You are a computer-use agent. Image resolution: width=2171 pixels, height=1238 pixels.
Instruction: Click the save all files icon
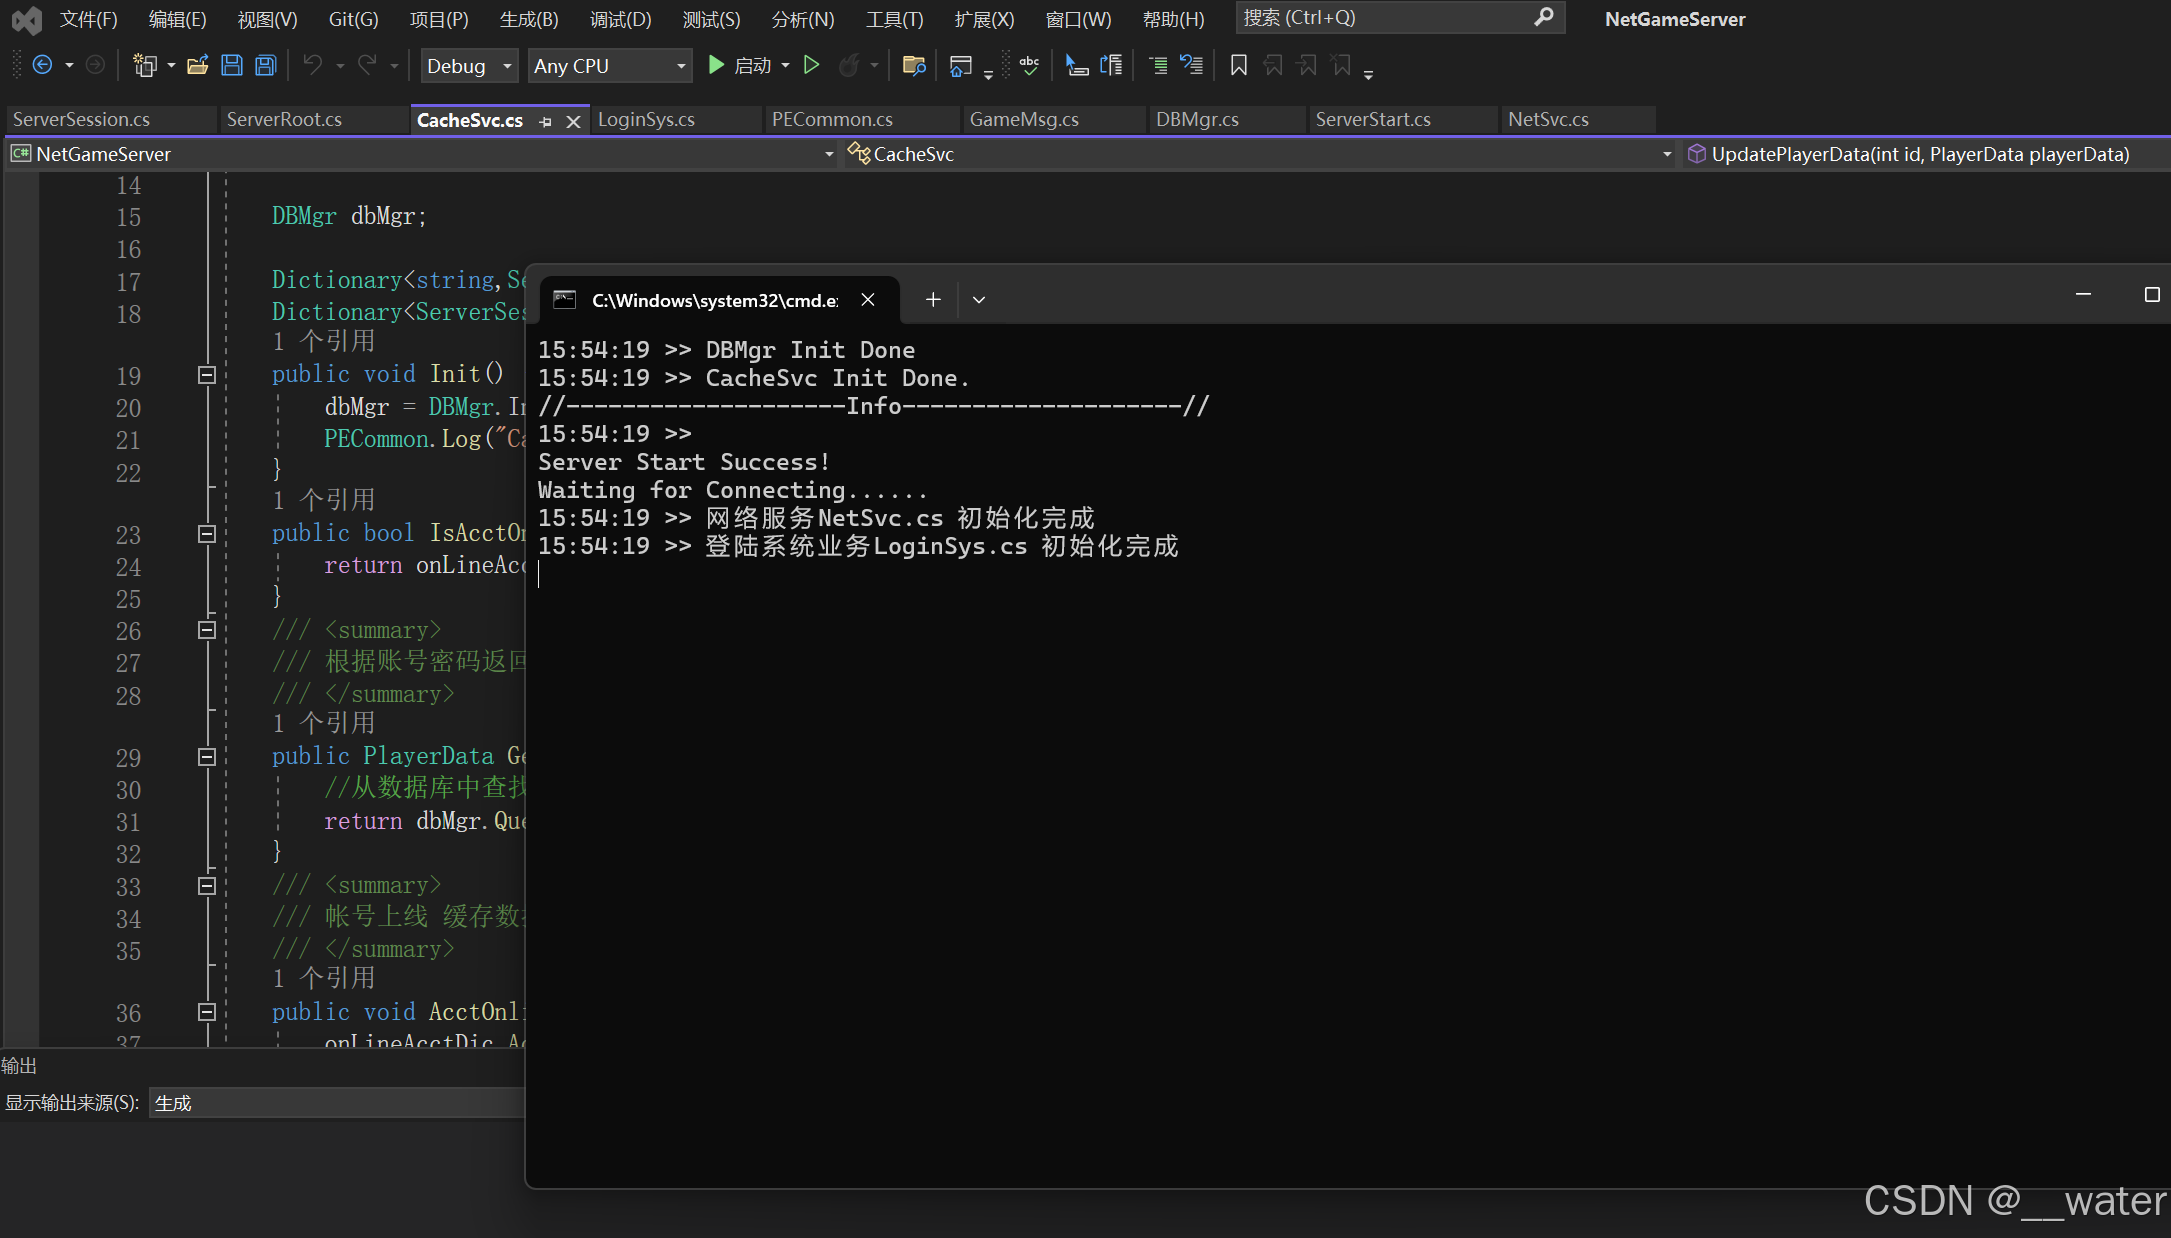[x=265, y=66]
